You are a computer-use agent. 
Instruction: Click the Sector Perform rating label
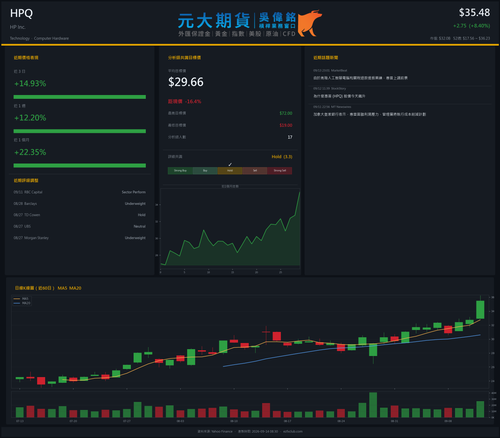pos(134,192)
